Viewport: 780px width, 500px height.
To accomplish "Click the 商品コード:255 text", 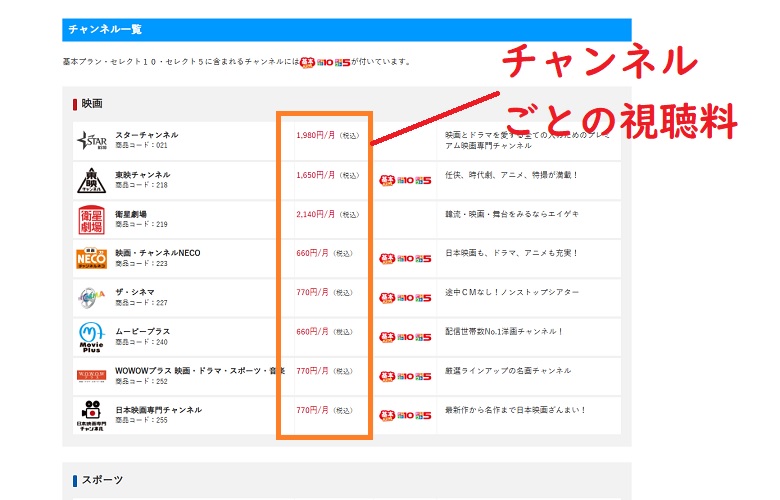I will click(141, 420).
